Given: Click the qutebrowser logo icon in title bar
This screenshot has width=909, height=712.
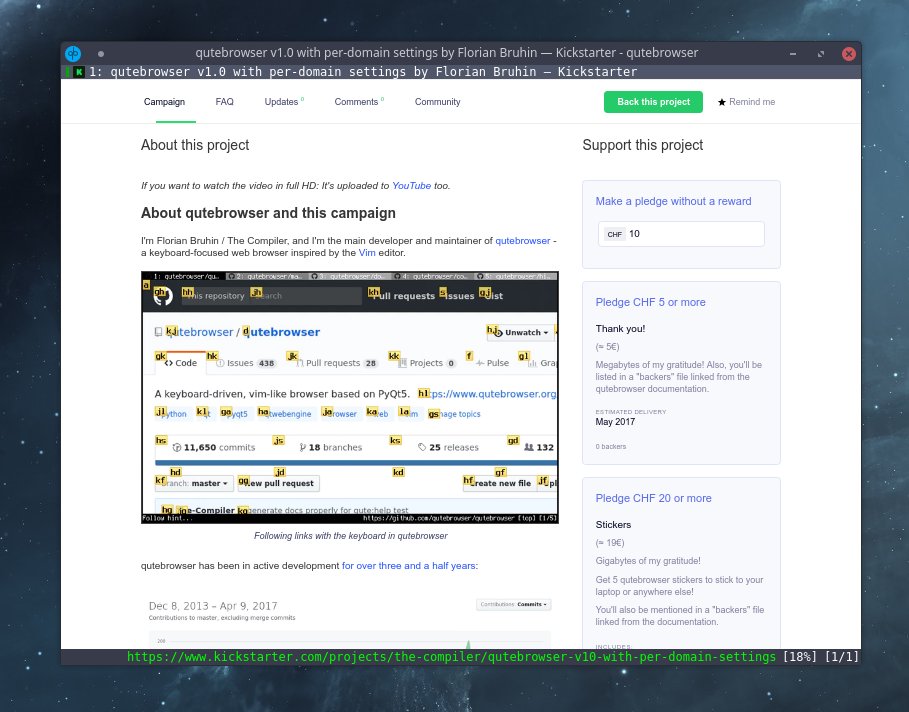Looking at the screenshot, I should [x=73, y=53].
